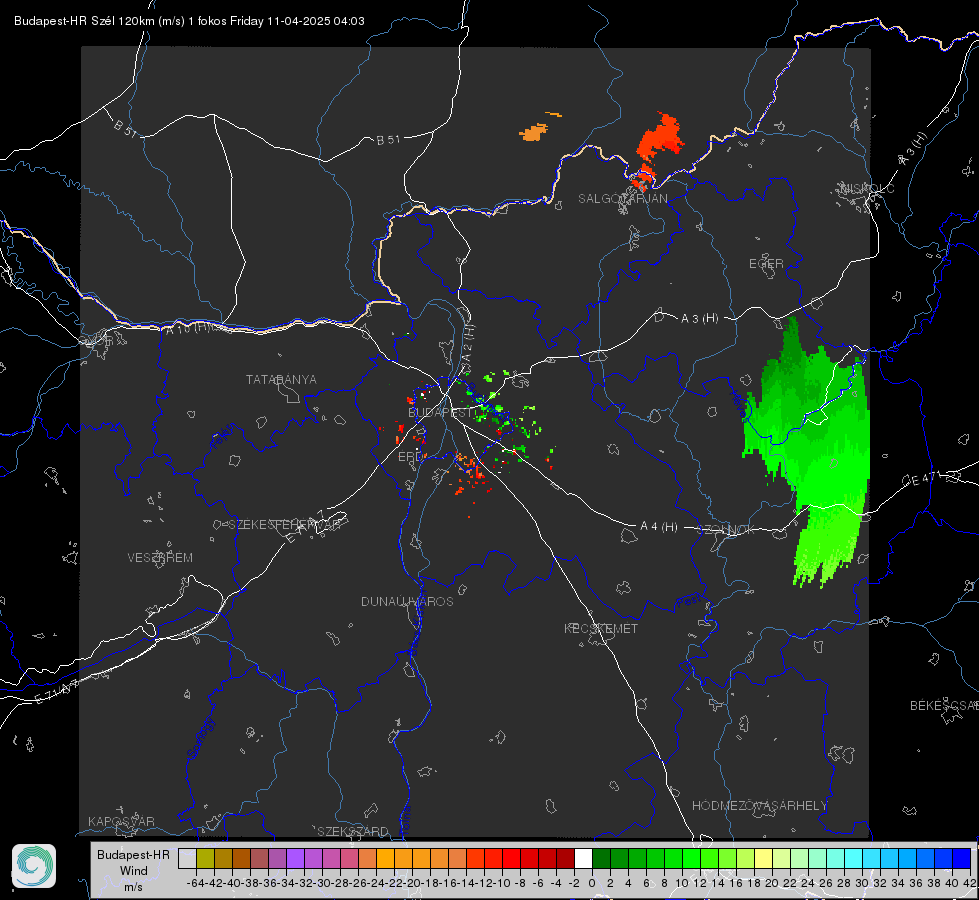
Task: Click the SZOLNOK city label
Action: tap(726, 530)
